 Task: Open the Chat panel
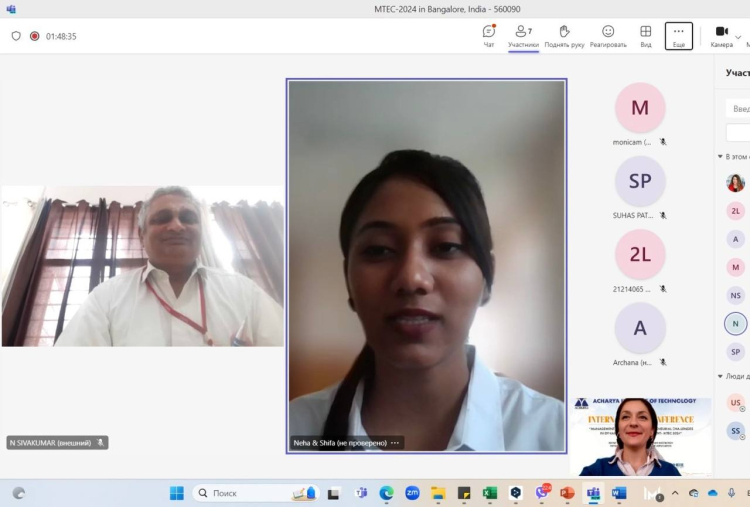(x=489, y=36)
